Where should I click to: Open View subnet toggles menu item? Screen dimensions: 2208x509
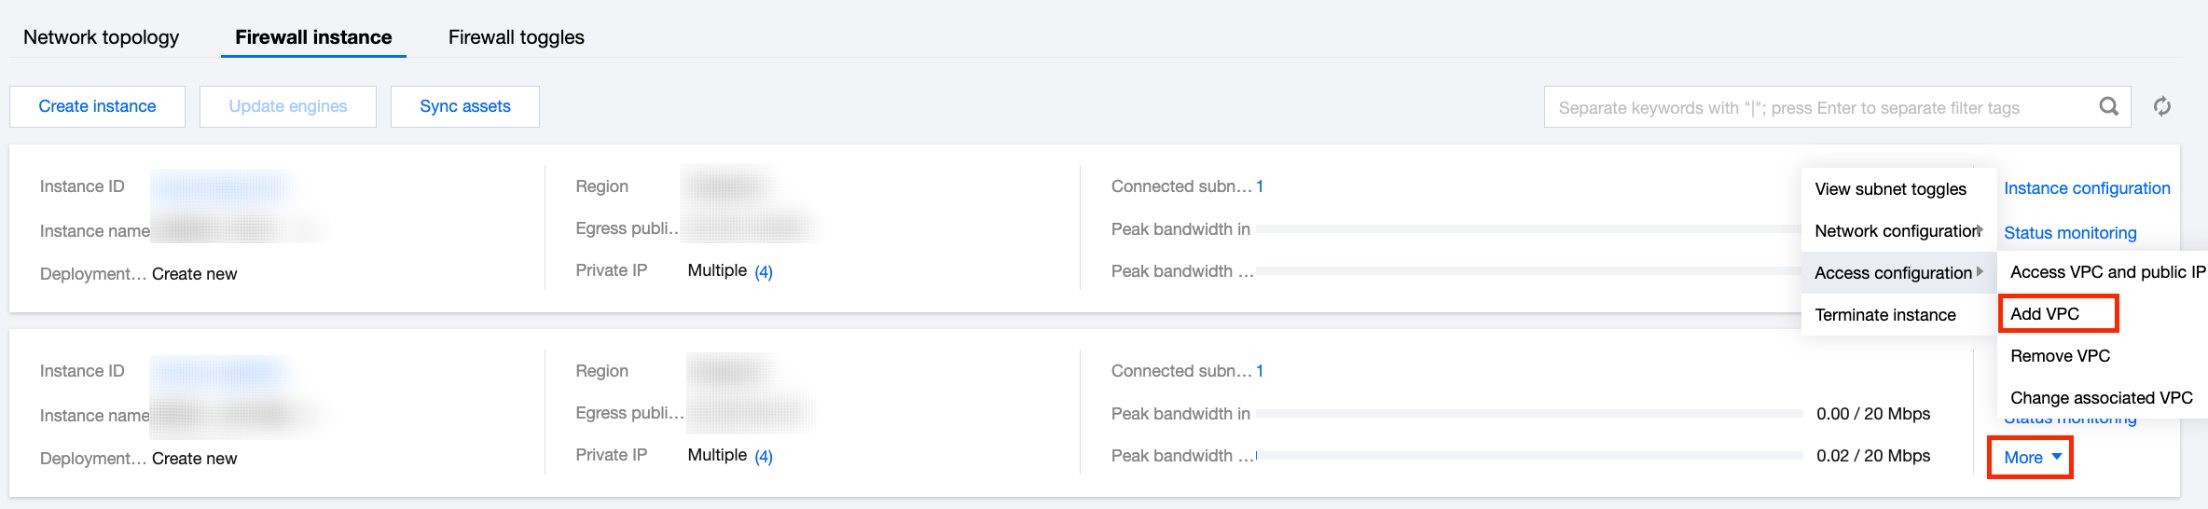coord(1890,189)
